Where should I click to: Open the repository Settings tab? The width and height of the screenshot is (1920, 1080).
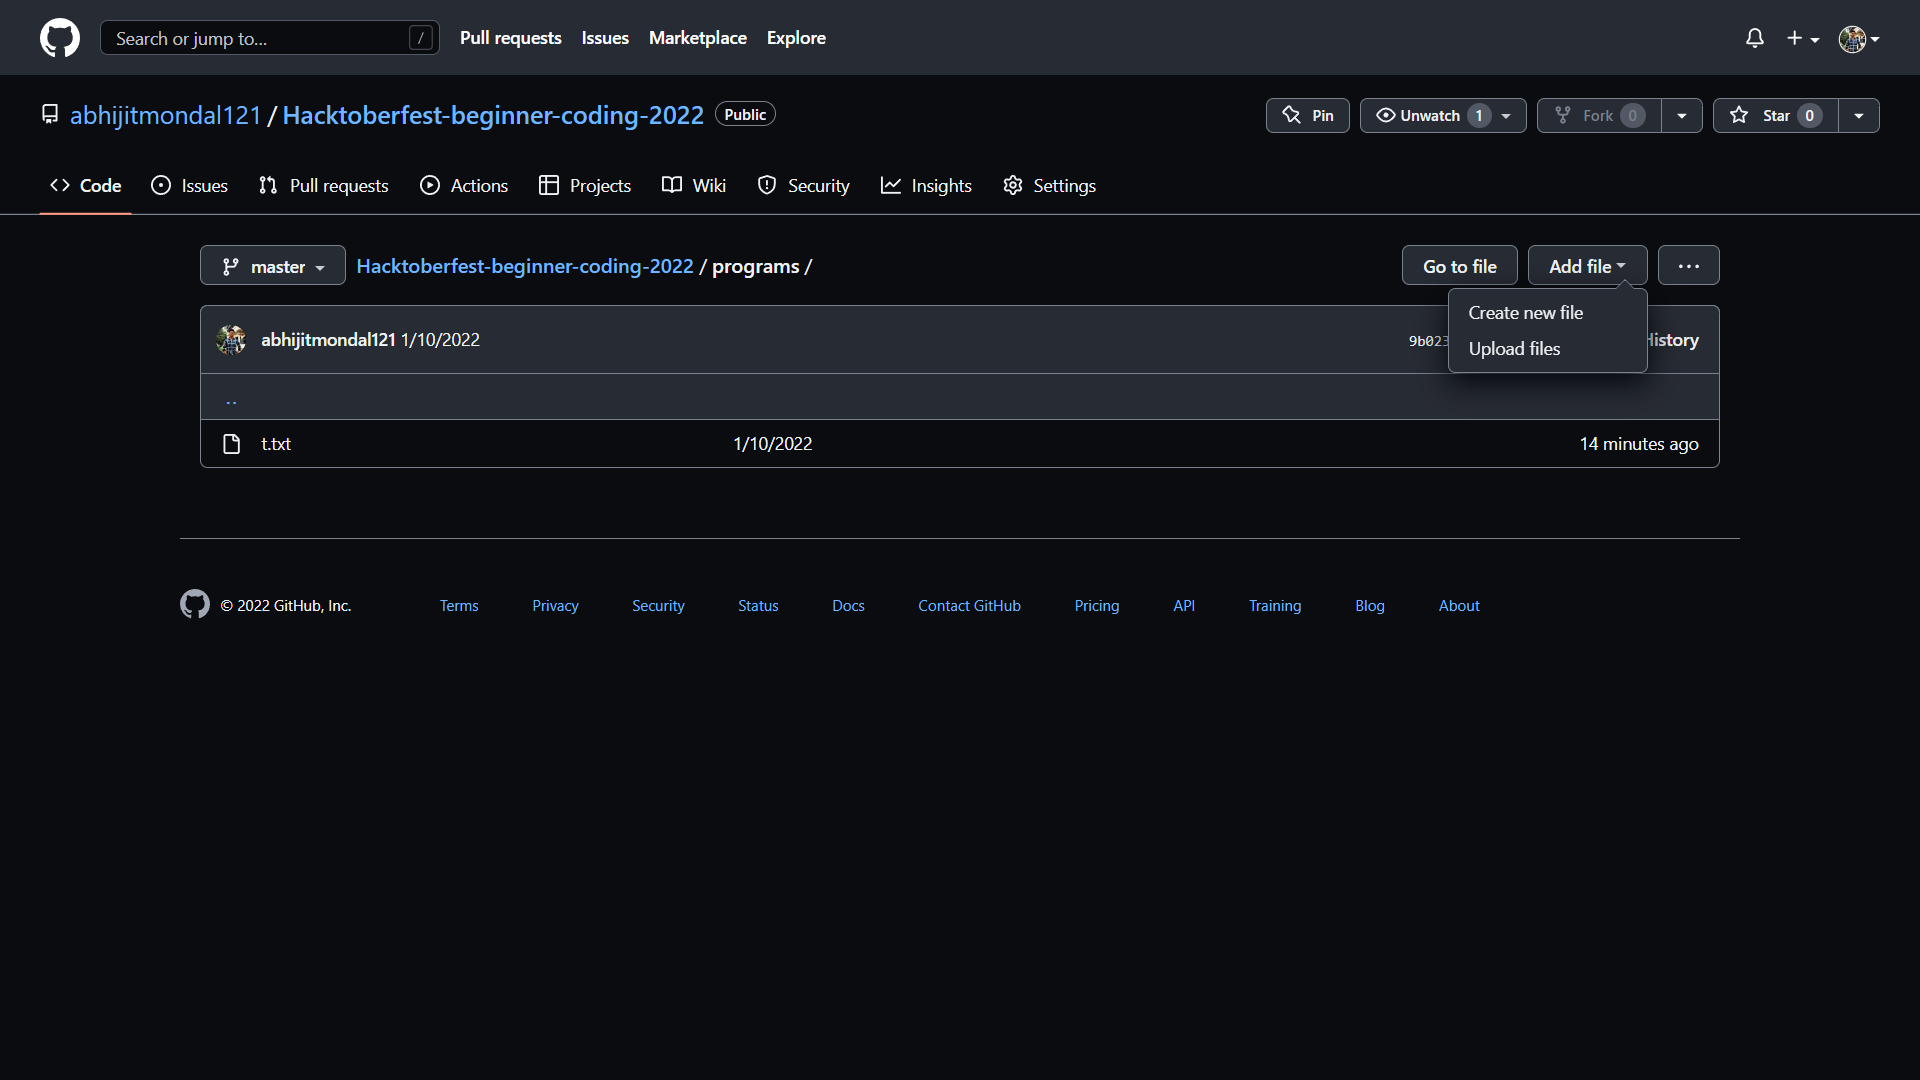point(1049,185)
